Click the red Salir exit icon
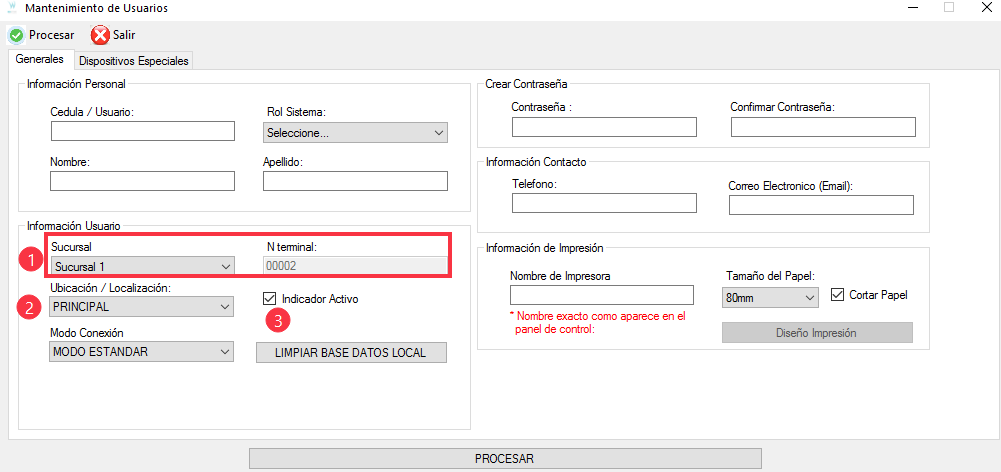 click(x=100, y=36)
